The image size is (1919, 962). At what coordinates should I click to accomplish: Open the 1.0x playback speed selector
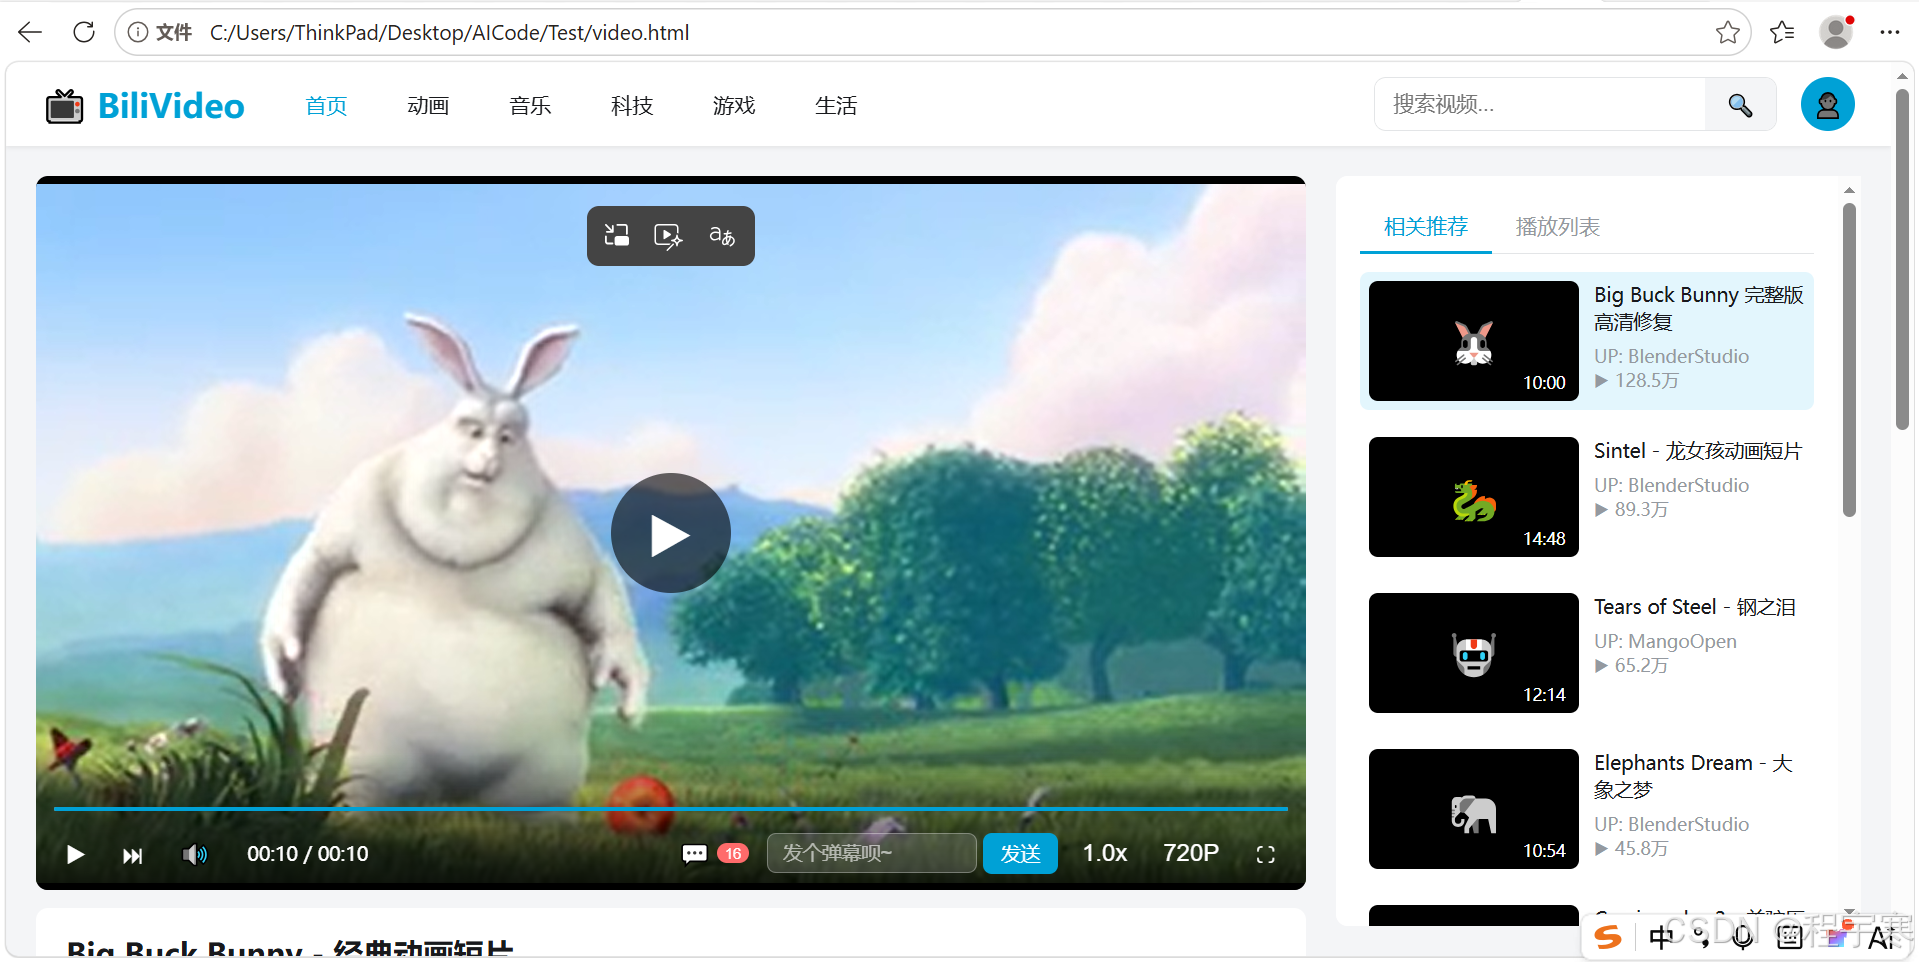pyautogui.click(x=1105, y=853)
